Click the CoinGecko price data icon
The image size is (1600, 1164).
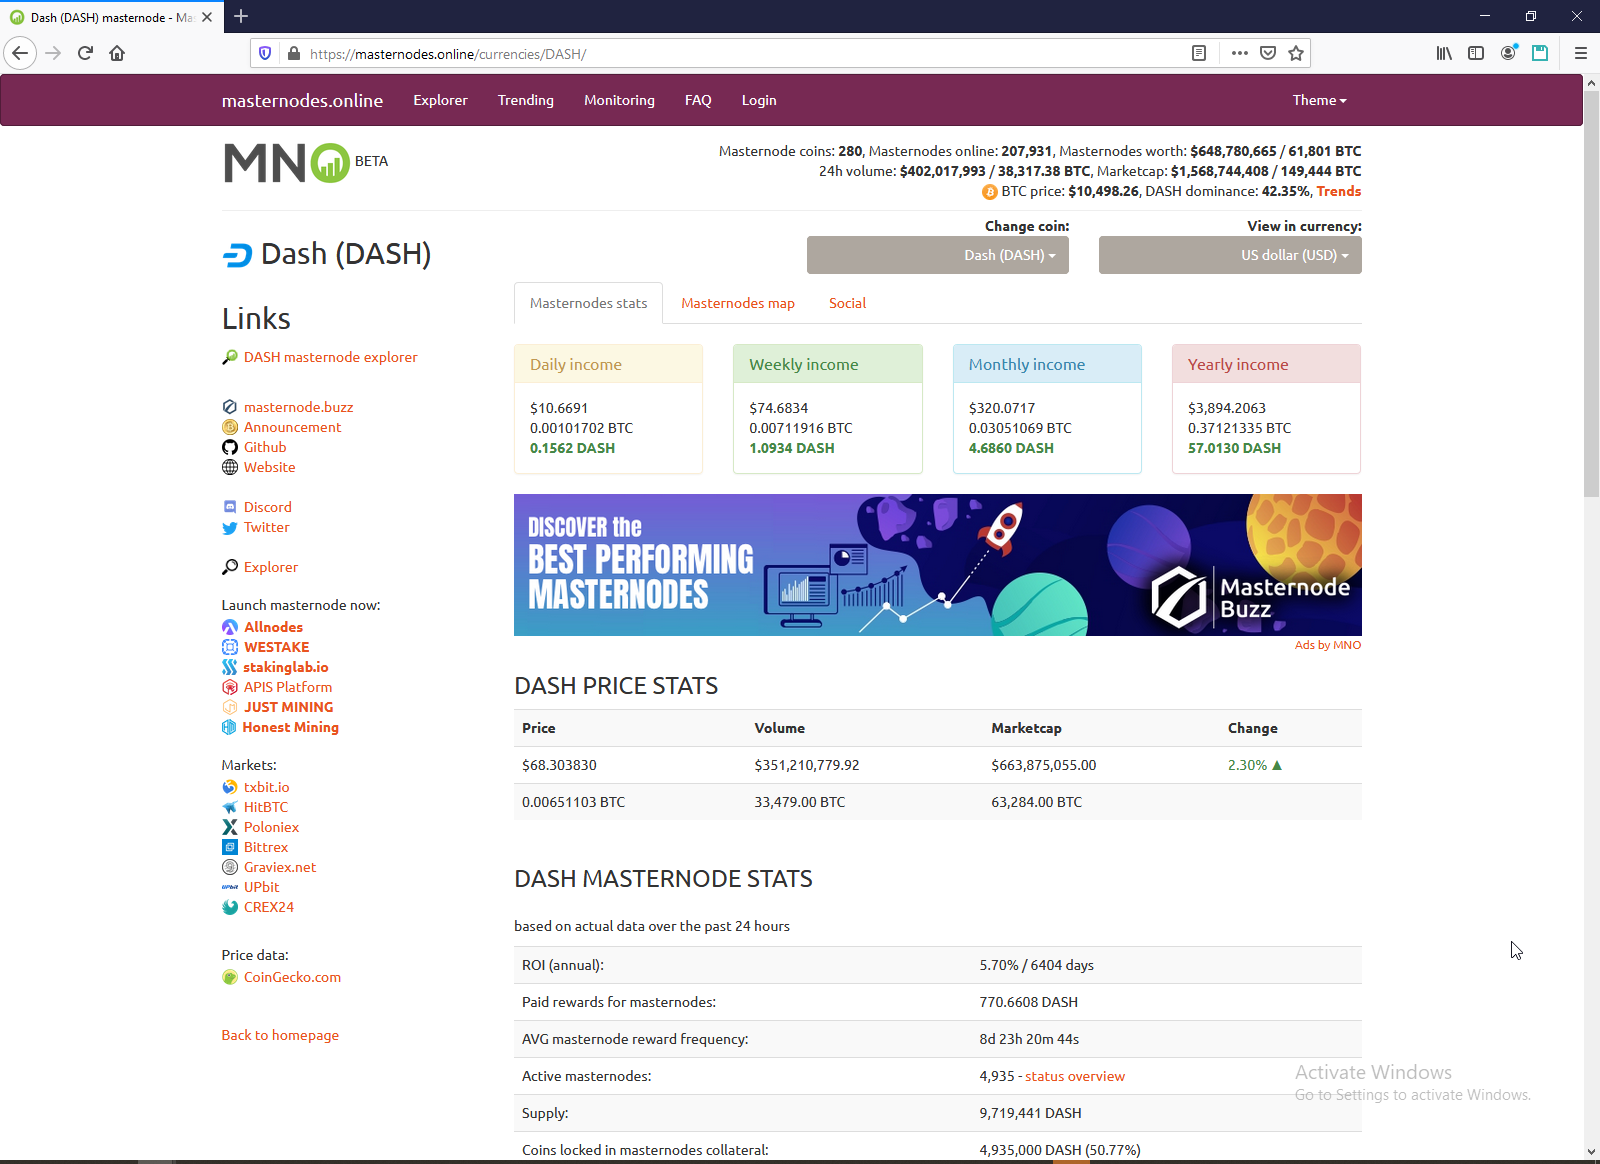click(x=230, y=977)
